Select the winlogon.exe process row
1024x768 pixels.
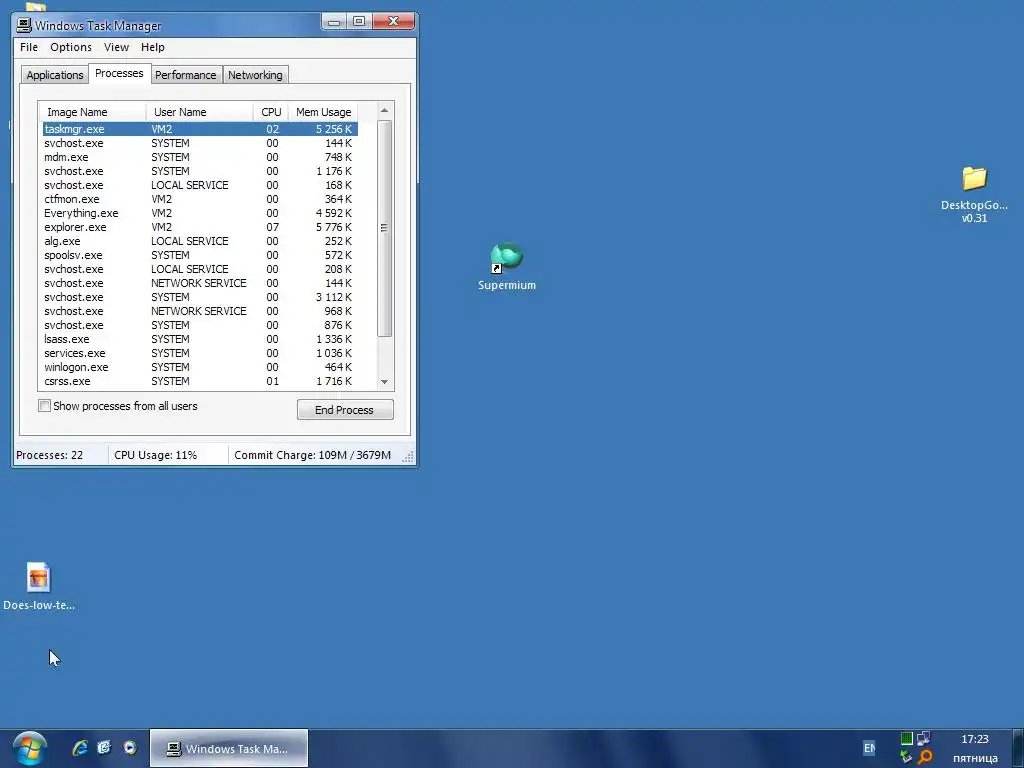click(200, 367)
